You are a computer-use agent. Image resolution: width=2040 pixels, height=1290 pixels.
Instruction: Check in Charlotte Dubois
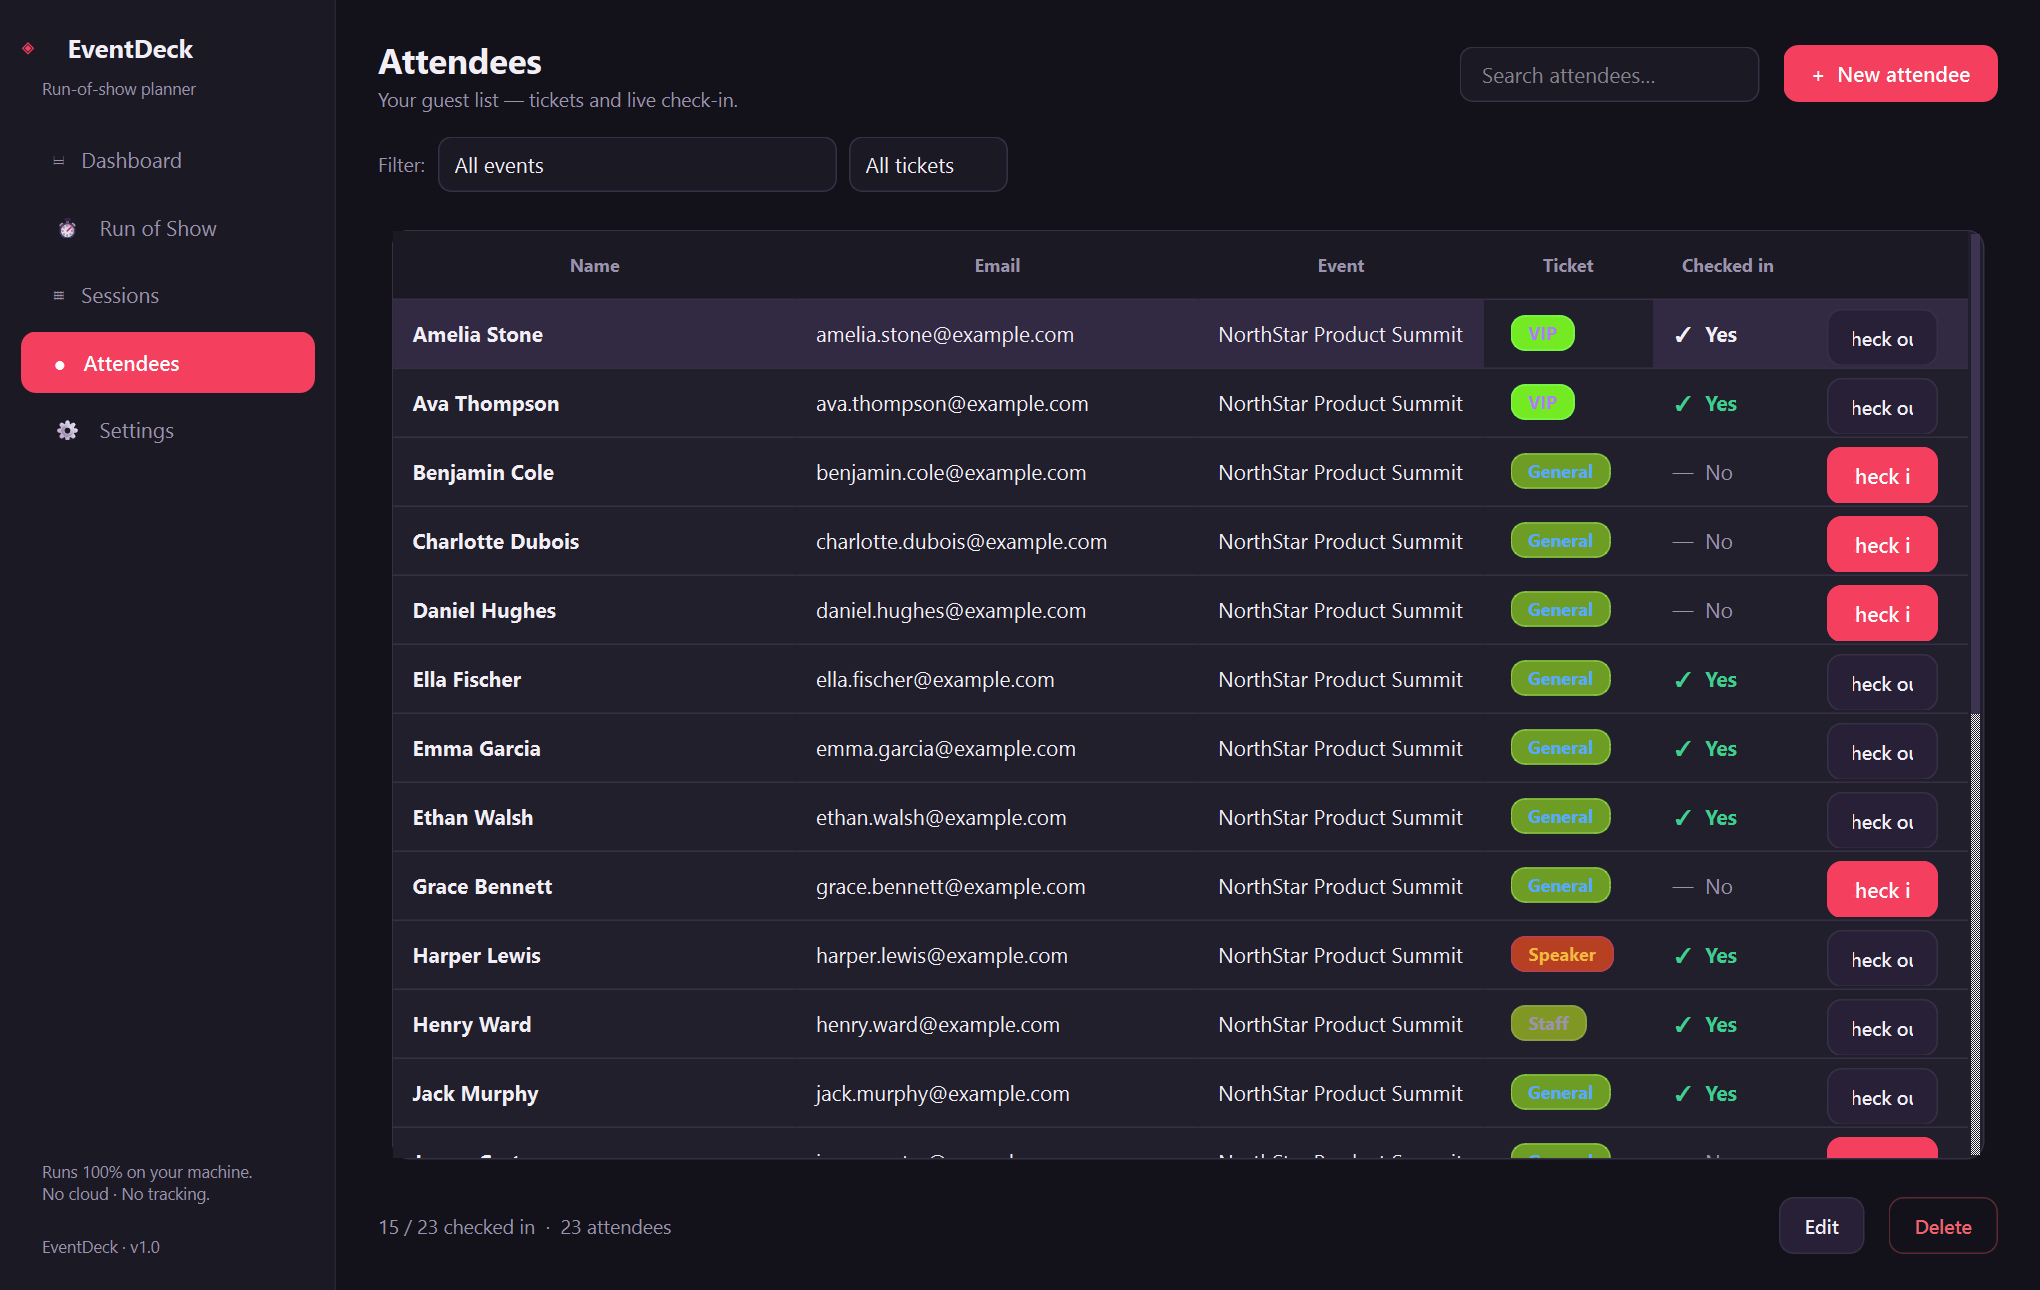point(1882,545)
